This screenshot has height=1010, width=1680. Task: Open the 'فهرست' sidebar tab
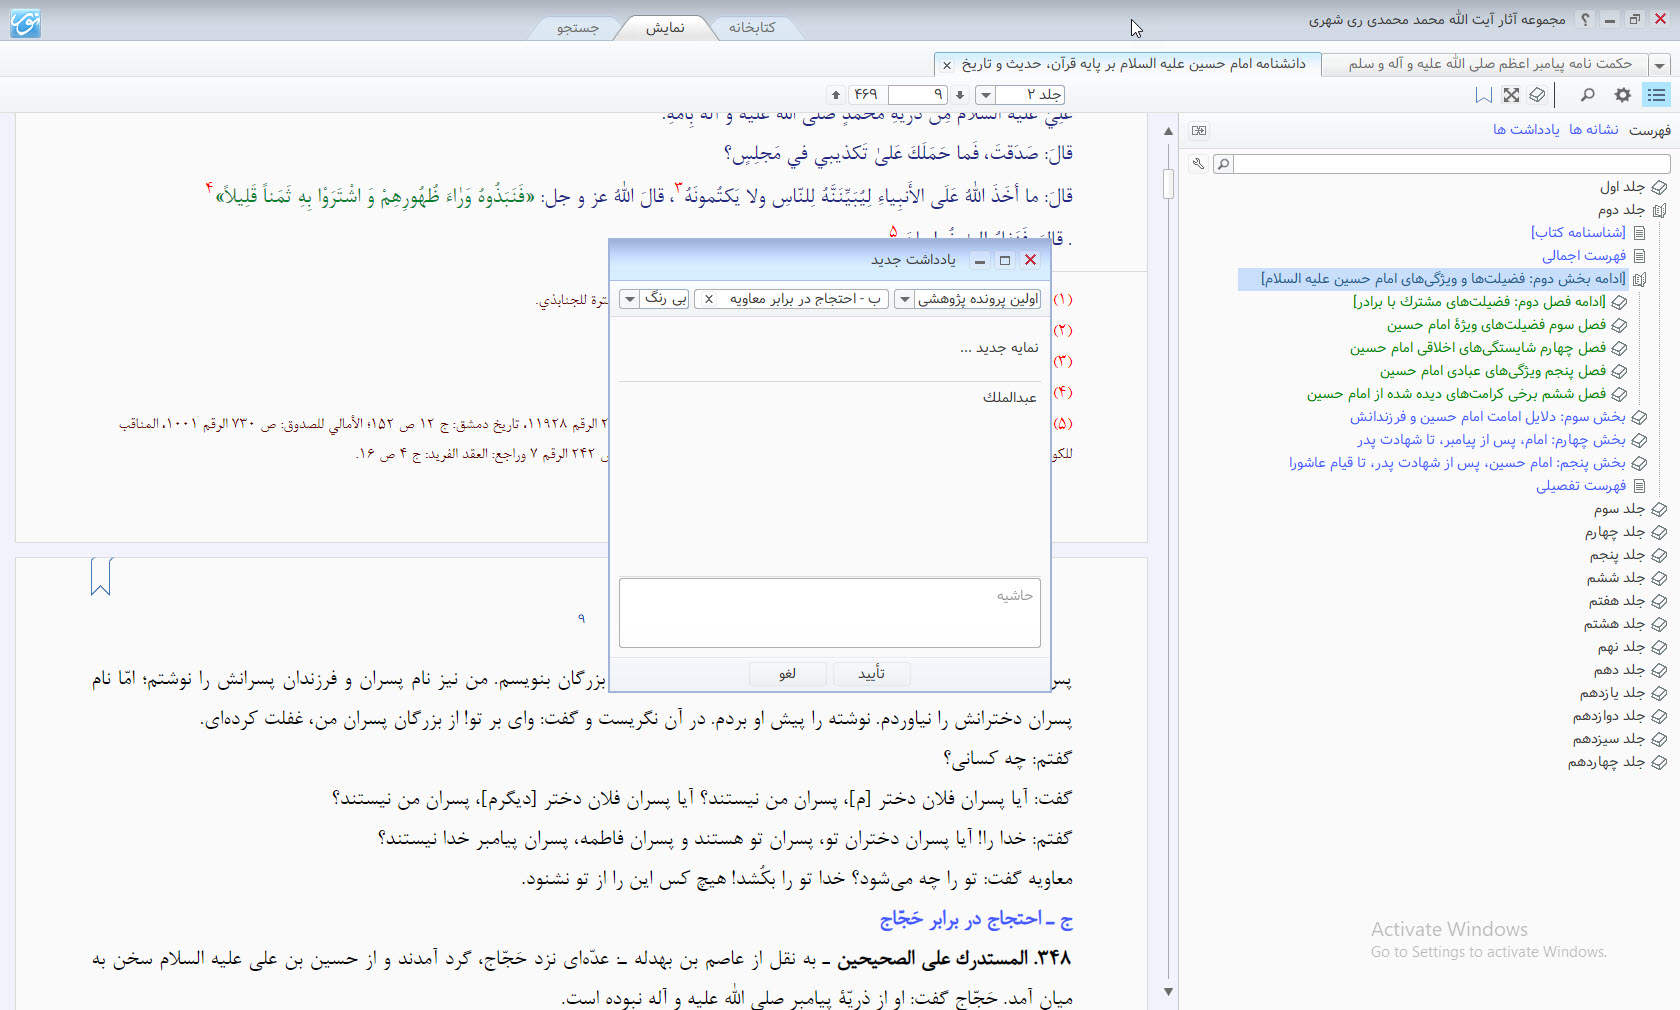click(x=1650, y=130)
